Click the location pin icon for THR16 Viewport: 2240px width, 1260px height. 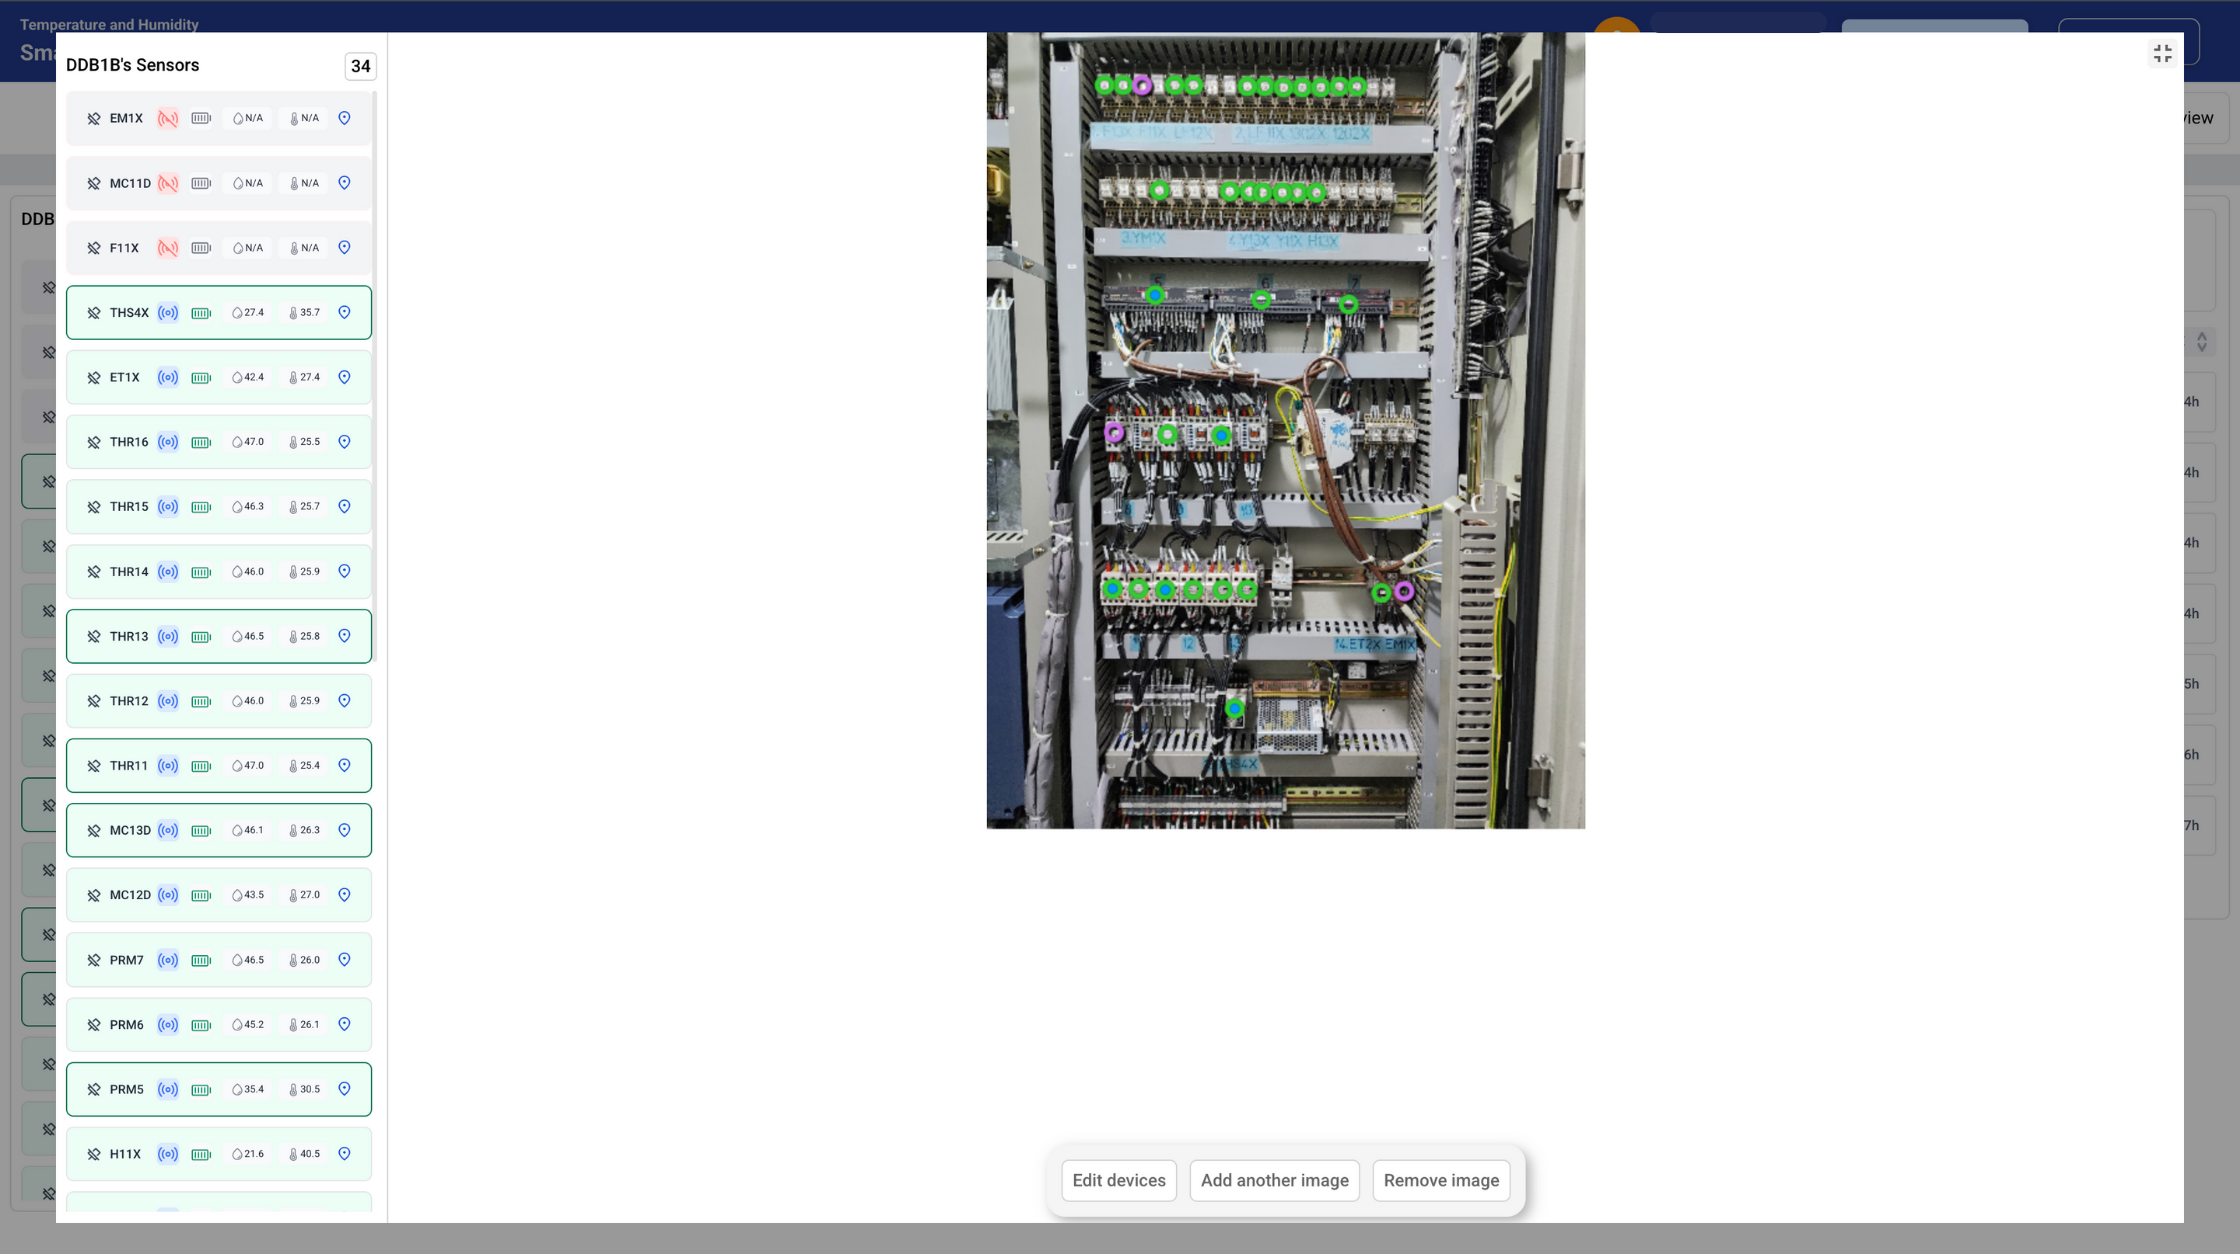click(x=344, y=443)
